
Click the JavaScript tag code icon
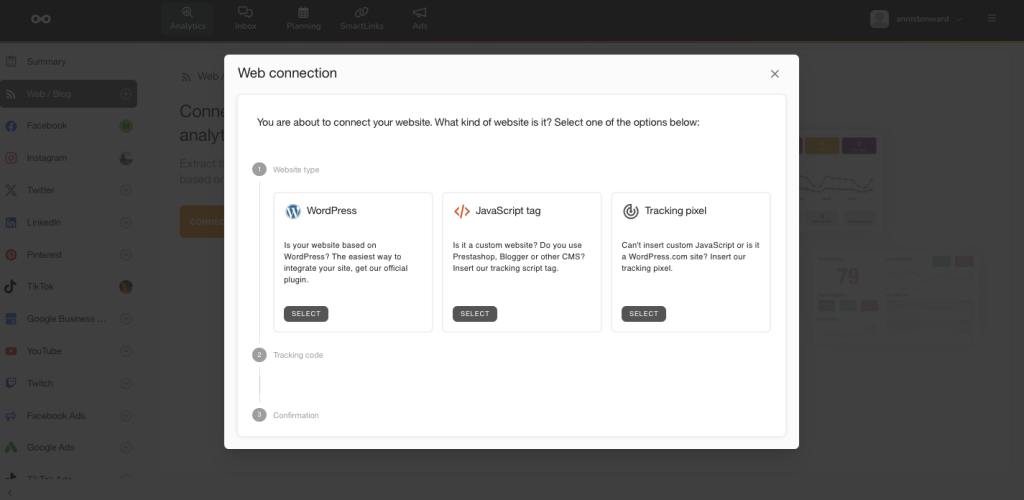[462, 211]
